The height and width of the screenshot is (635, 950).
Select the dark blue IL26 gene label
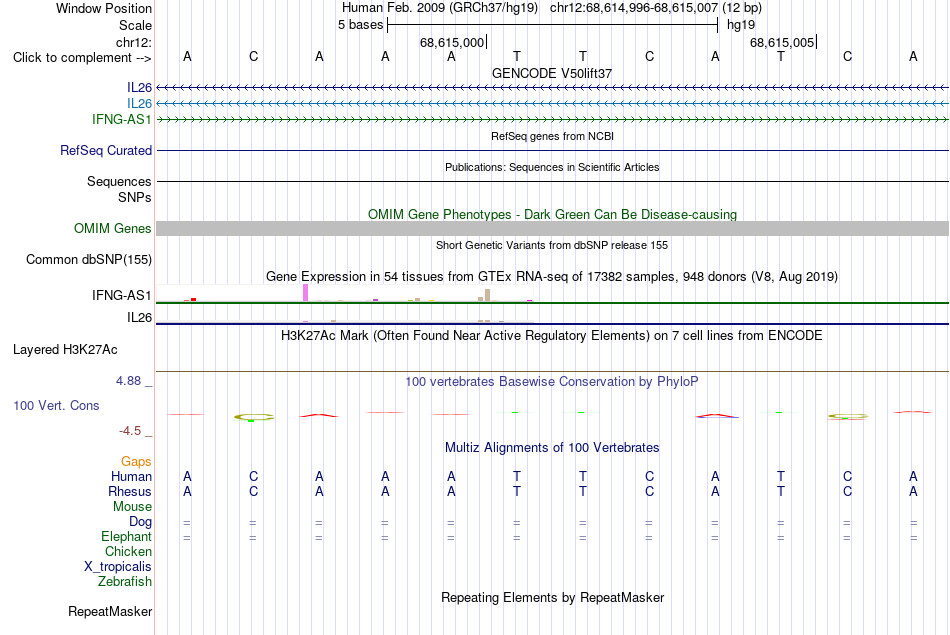(x=139, y=88)
